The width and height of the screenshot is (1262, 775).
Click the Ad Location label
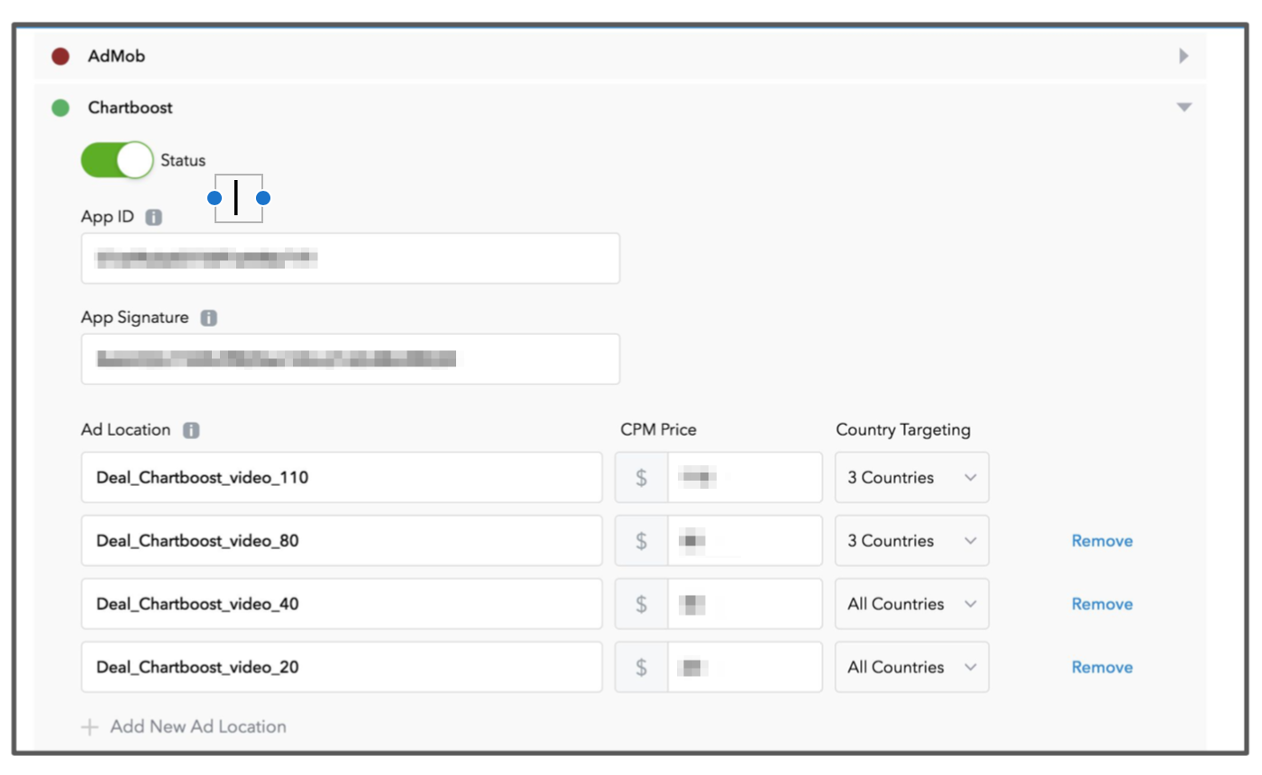point(126,430)
